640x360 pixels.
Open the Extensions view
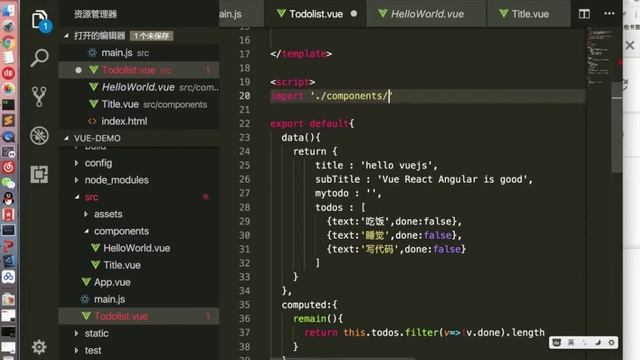39,174
